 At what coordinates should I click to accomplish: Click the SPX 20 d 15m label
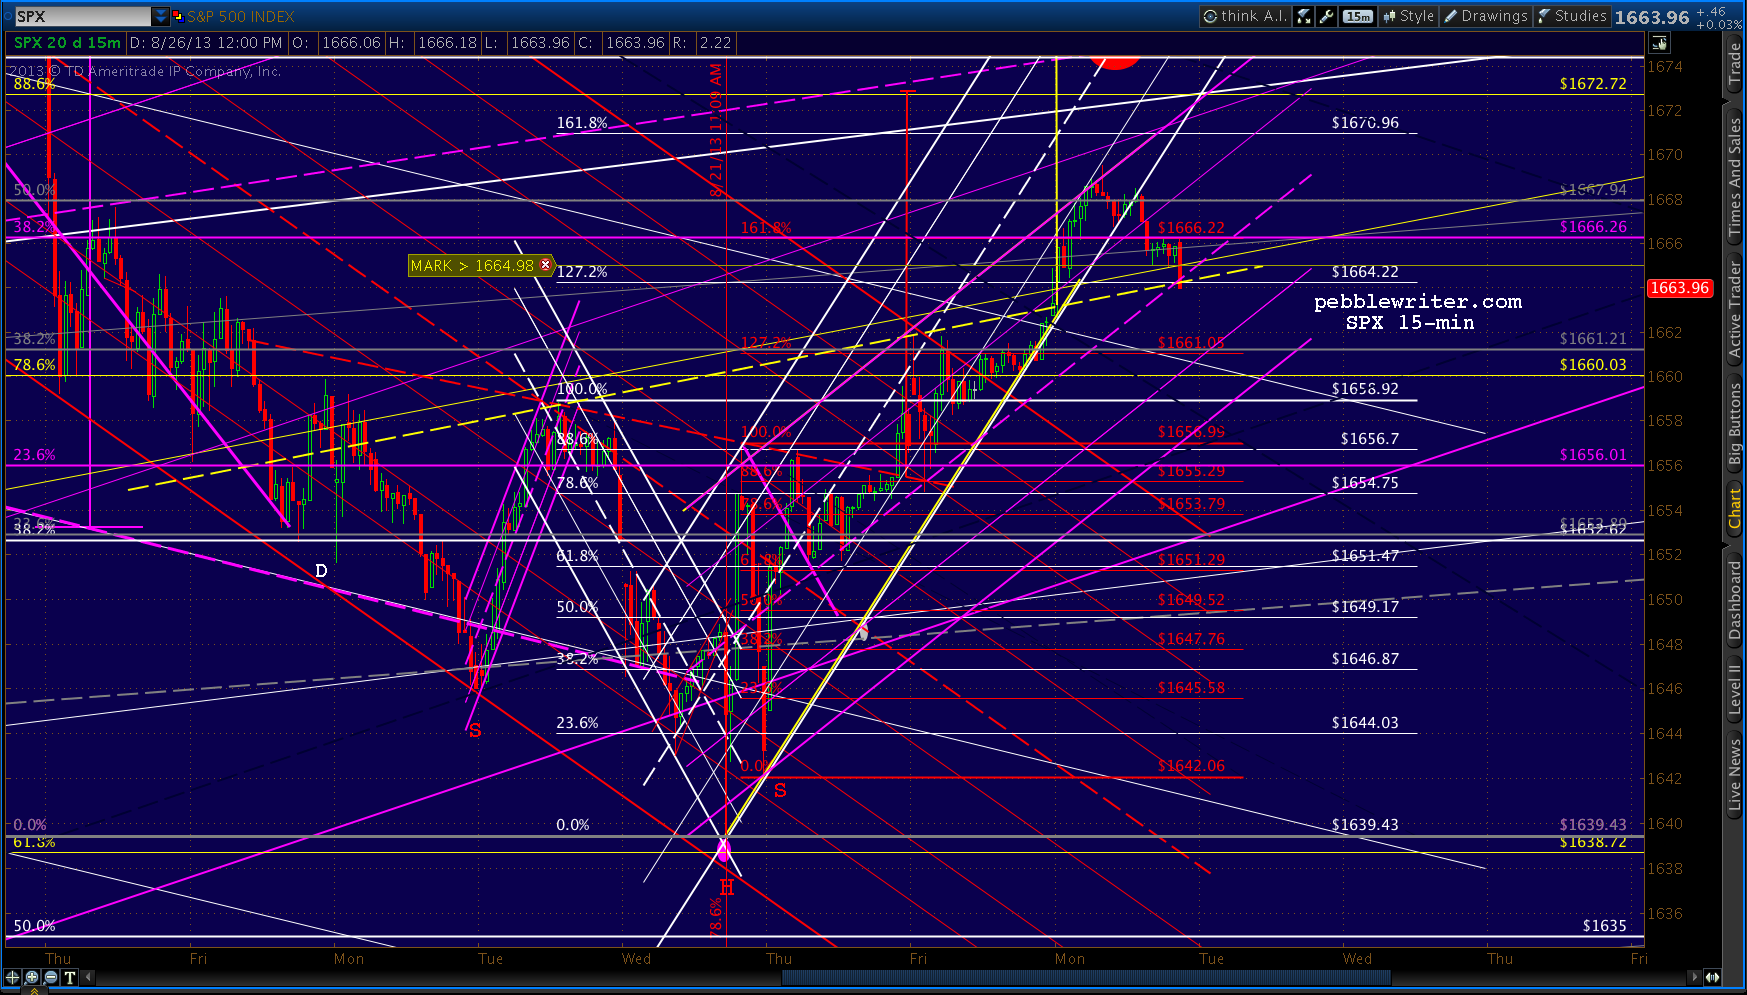coord(67,43)
